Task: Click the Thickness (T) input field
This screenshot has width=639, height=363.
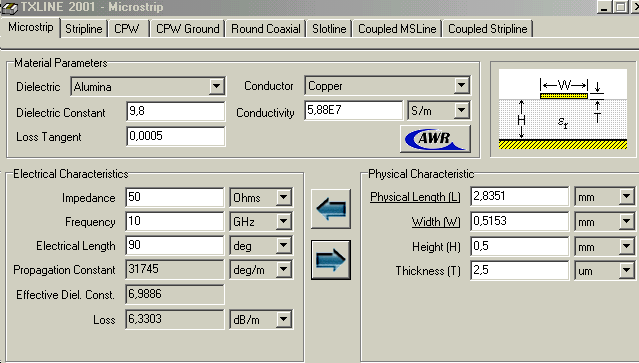Action: click(x=520, y=270)
